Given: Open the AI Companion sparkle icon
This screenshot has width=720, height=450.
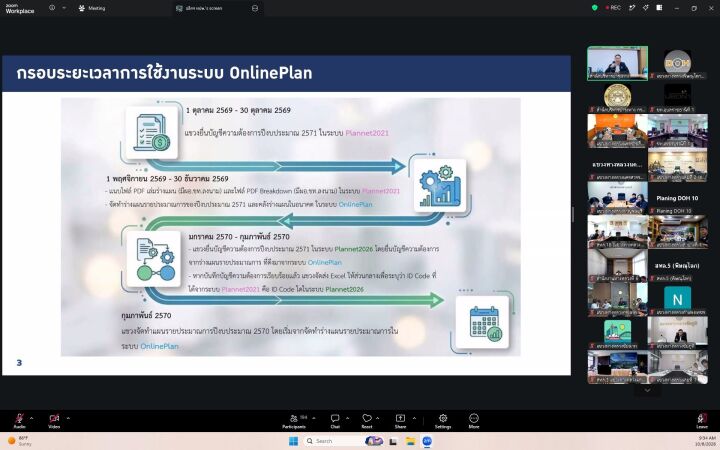Looking at the screenshot, I should (x=646, y=8).
